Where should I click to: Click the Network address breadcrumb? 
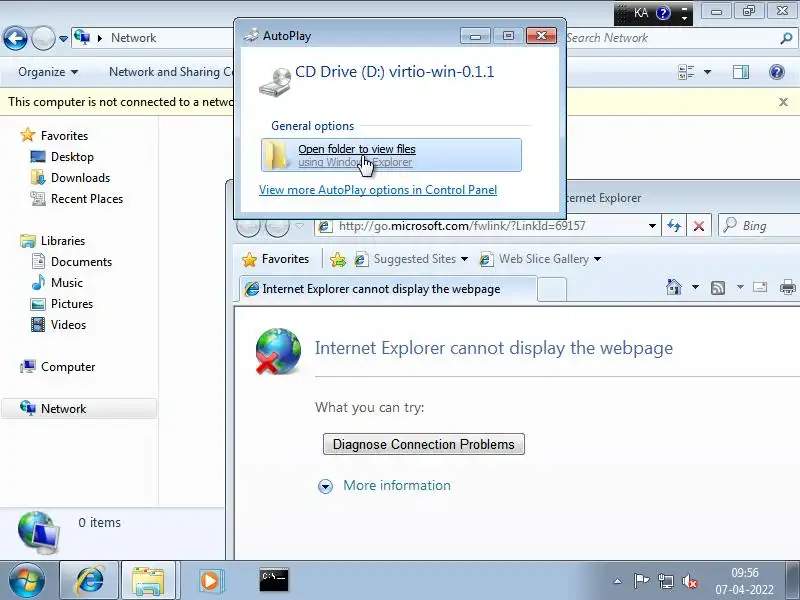pos(133,38)
